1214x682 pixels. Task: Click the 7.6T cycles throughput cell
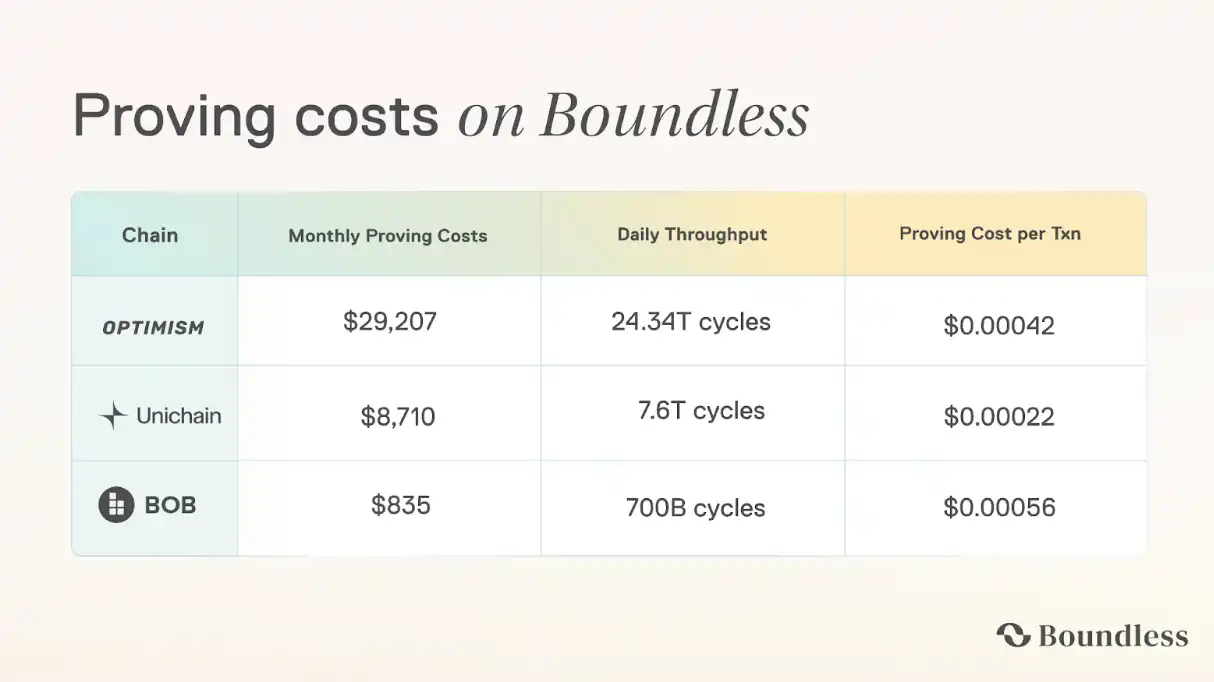(x=701, y=411)
